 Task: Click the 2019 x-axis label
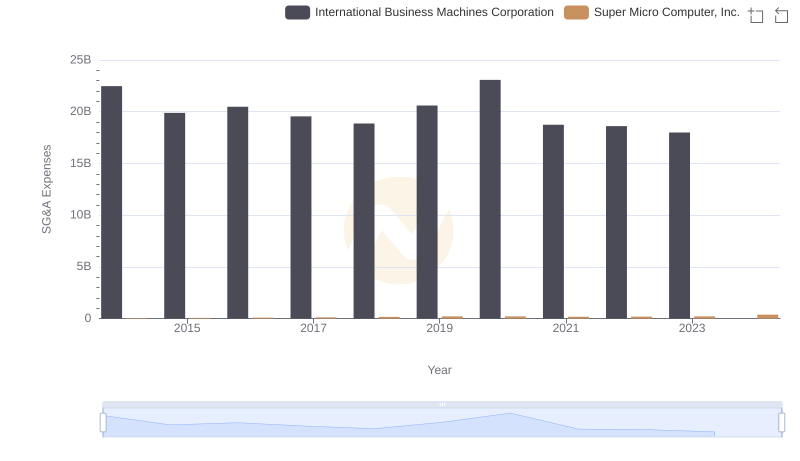(439, 328)
